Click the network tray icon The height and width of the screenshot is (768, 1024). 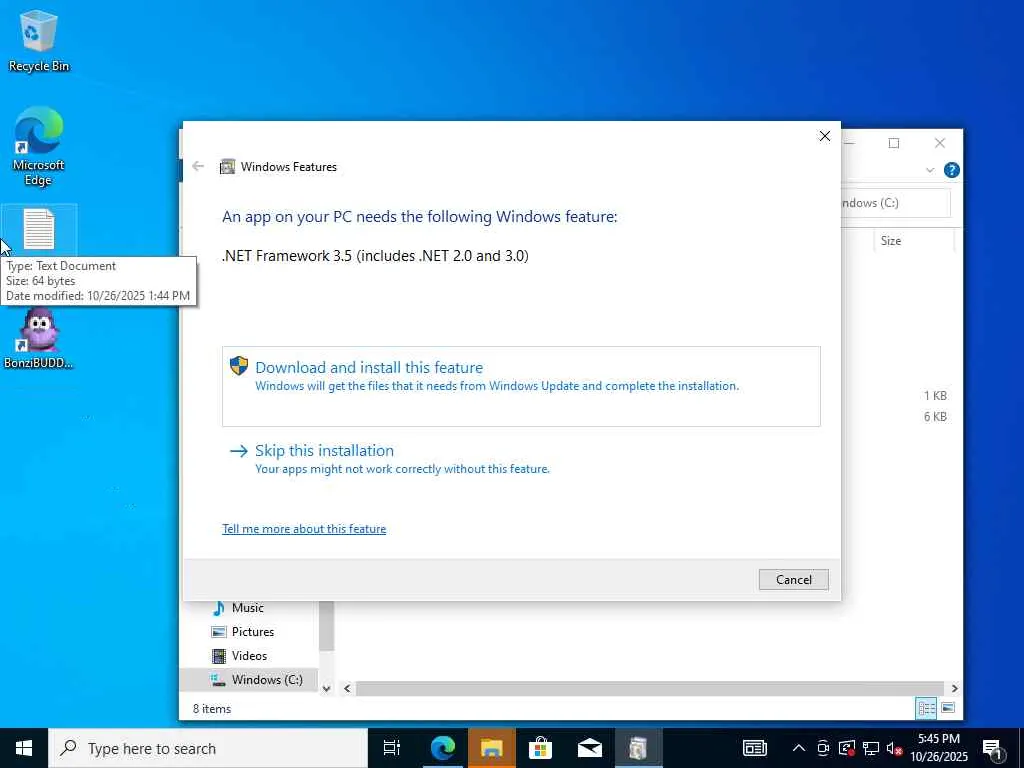(871, 748)
